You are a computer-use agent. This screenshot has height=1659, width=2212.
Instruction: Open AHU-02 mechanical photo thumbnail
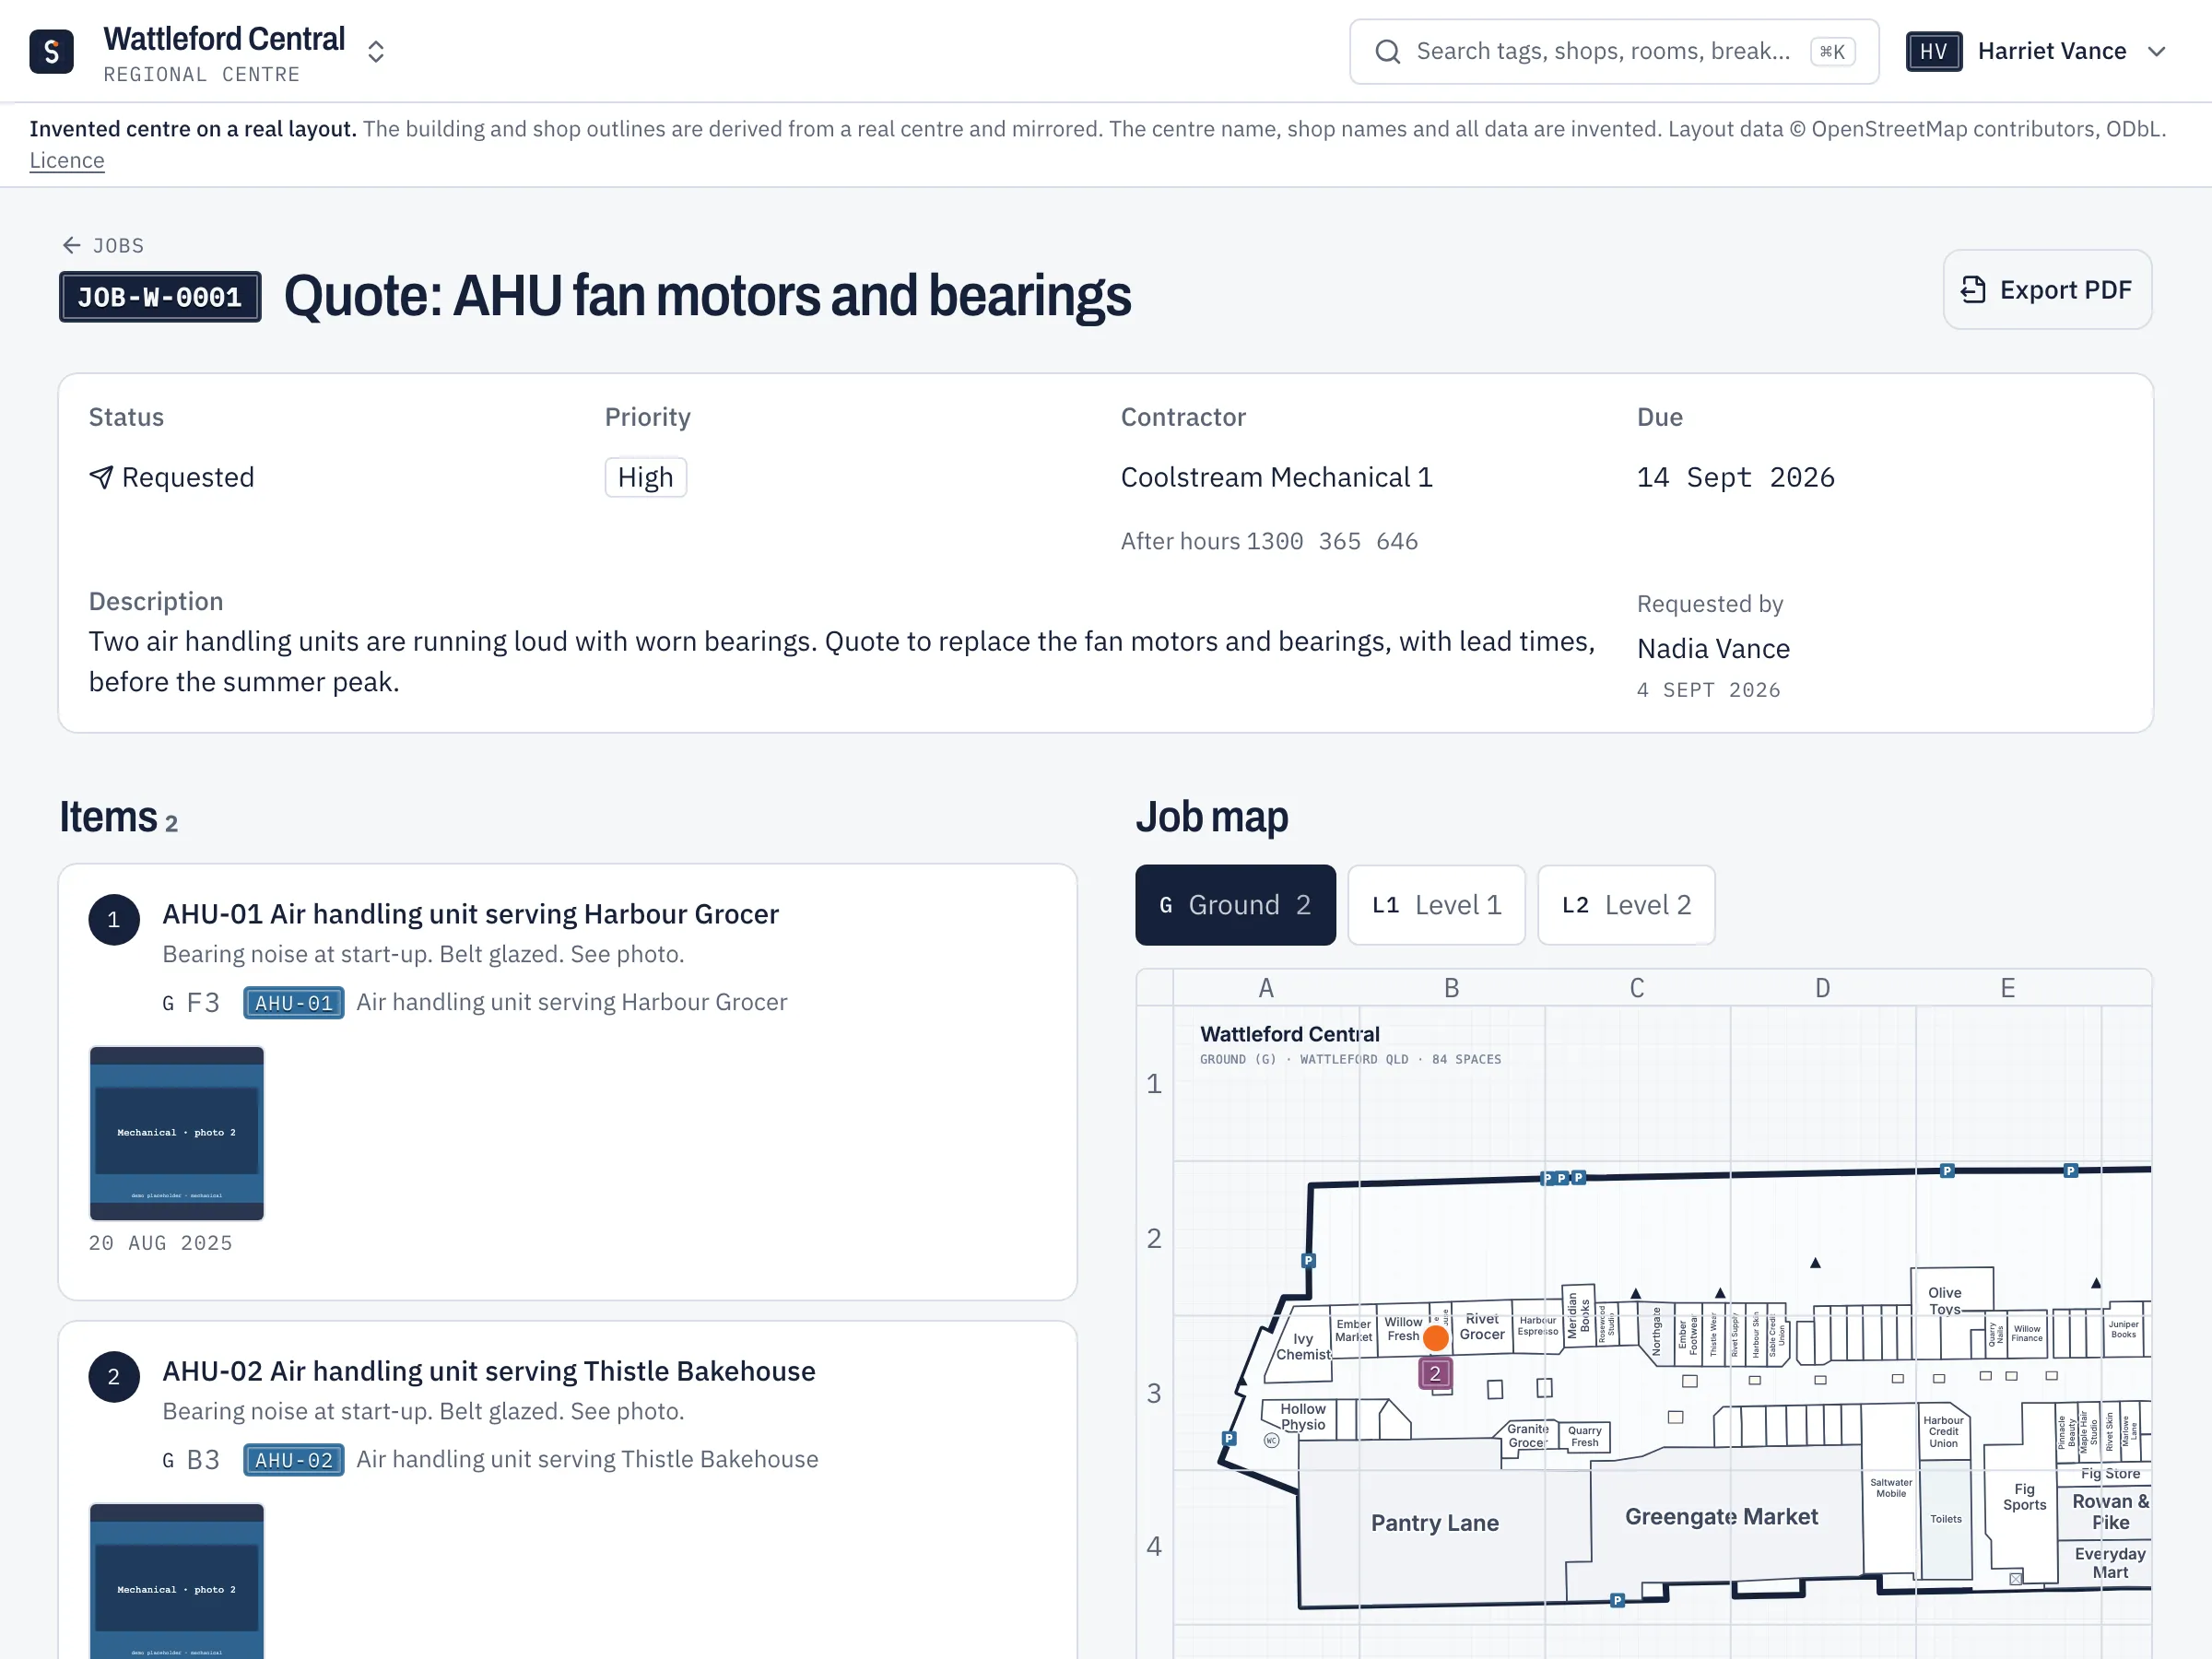point(177,1581)
